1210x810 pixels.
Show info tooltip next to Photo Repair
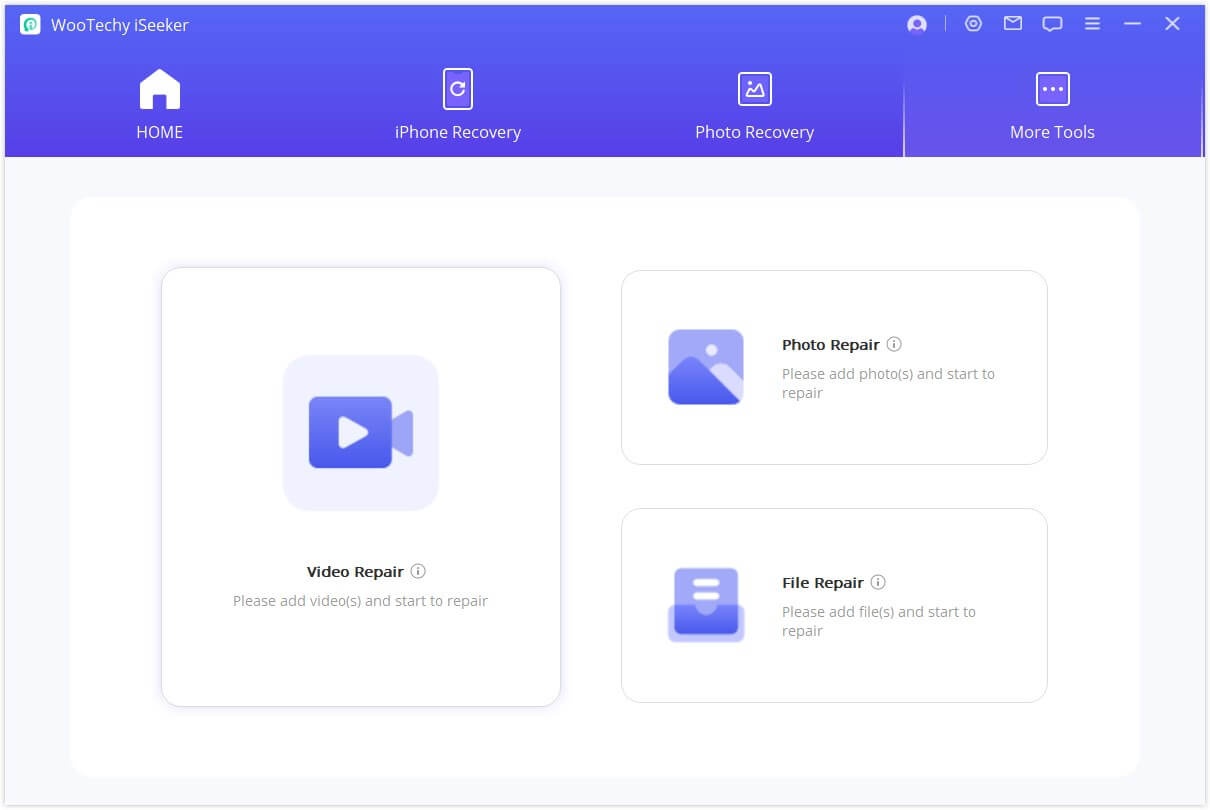(x=894, y=344)
